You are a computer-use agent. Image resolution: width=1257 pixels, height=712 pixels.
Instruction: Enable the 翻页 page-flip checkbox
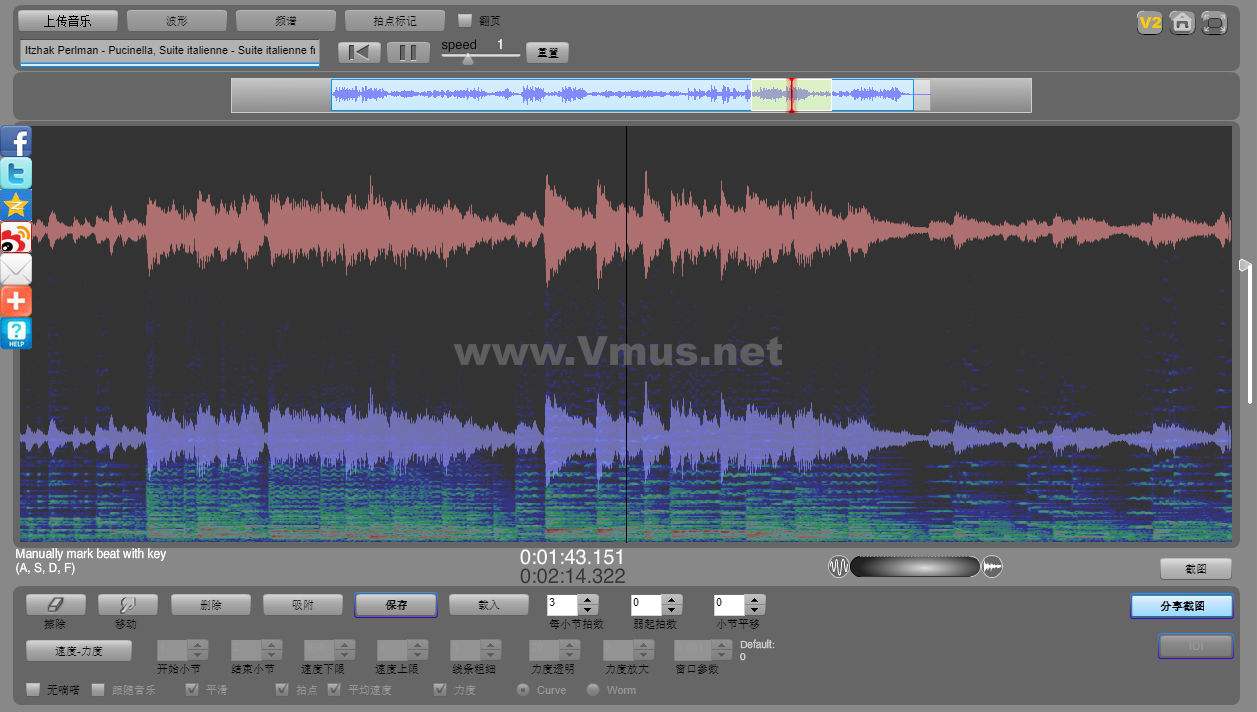(x=465, y=20)
